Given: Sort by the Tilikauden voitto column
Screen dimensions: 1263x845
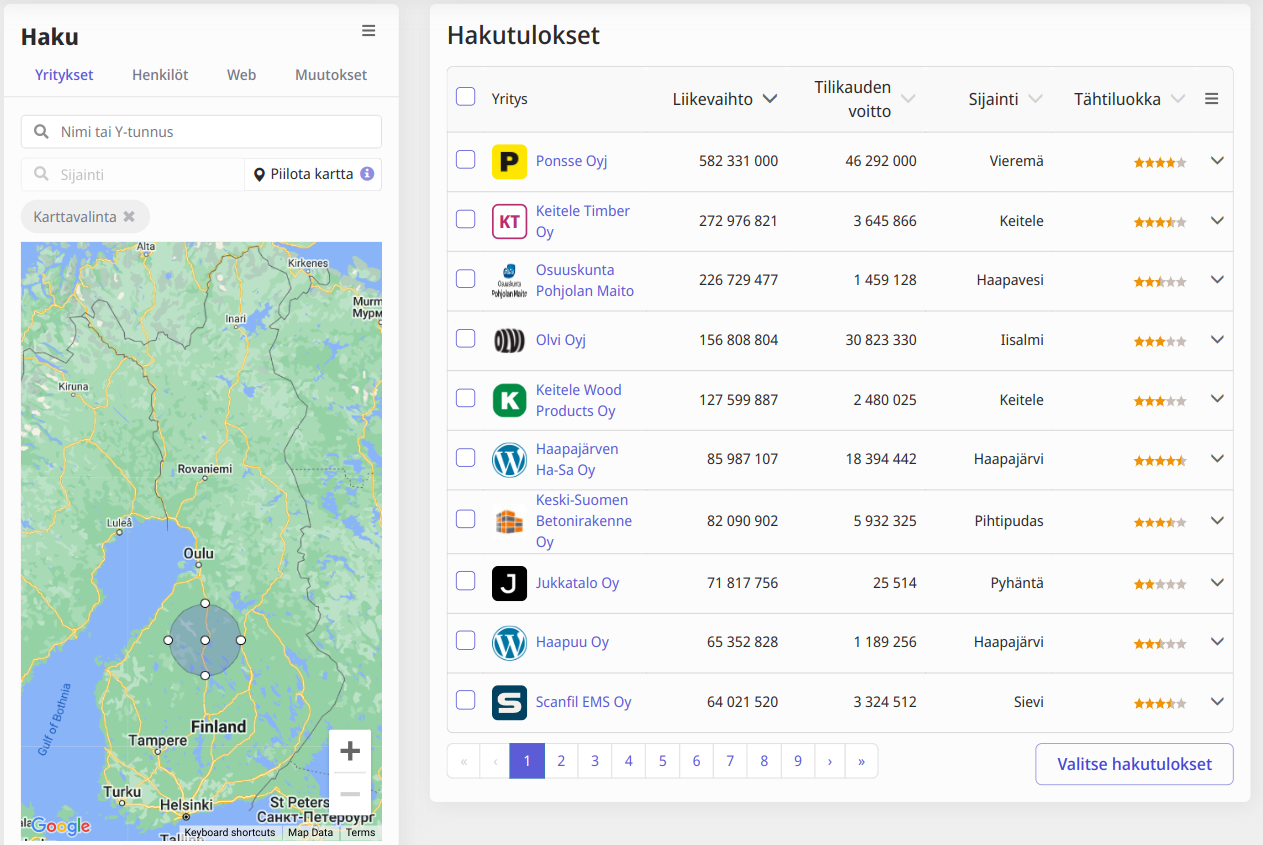Looking at the screenshot, I should [865, 99].
